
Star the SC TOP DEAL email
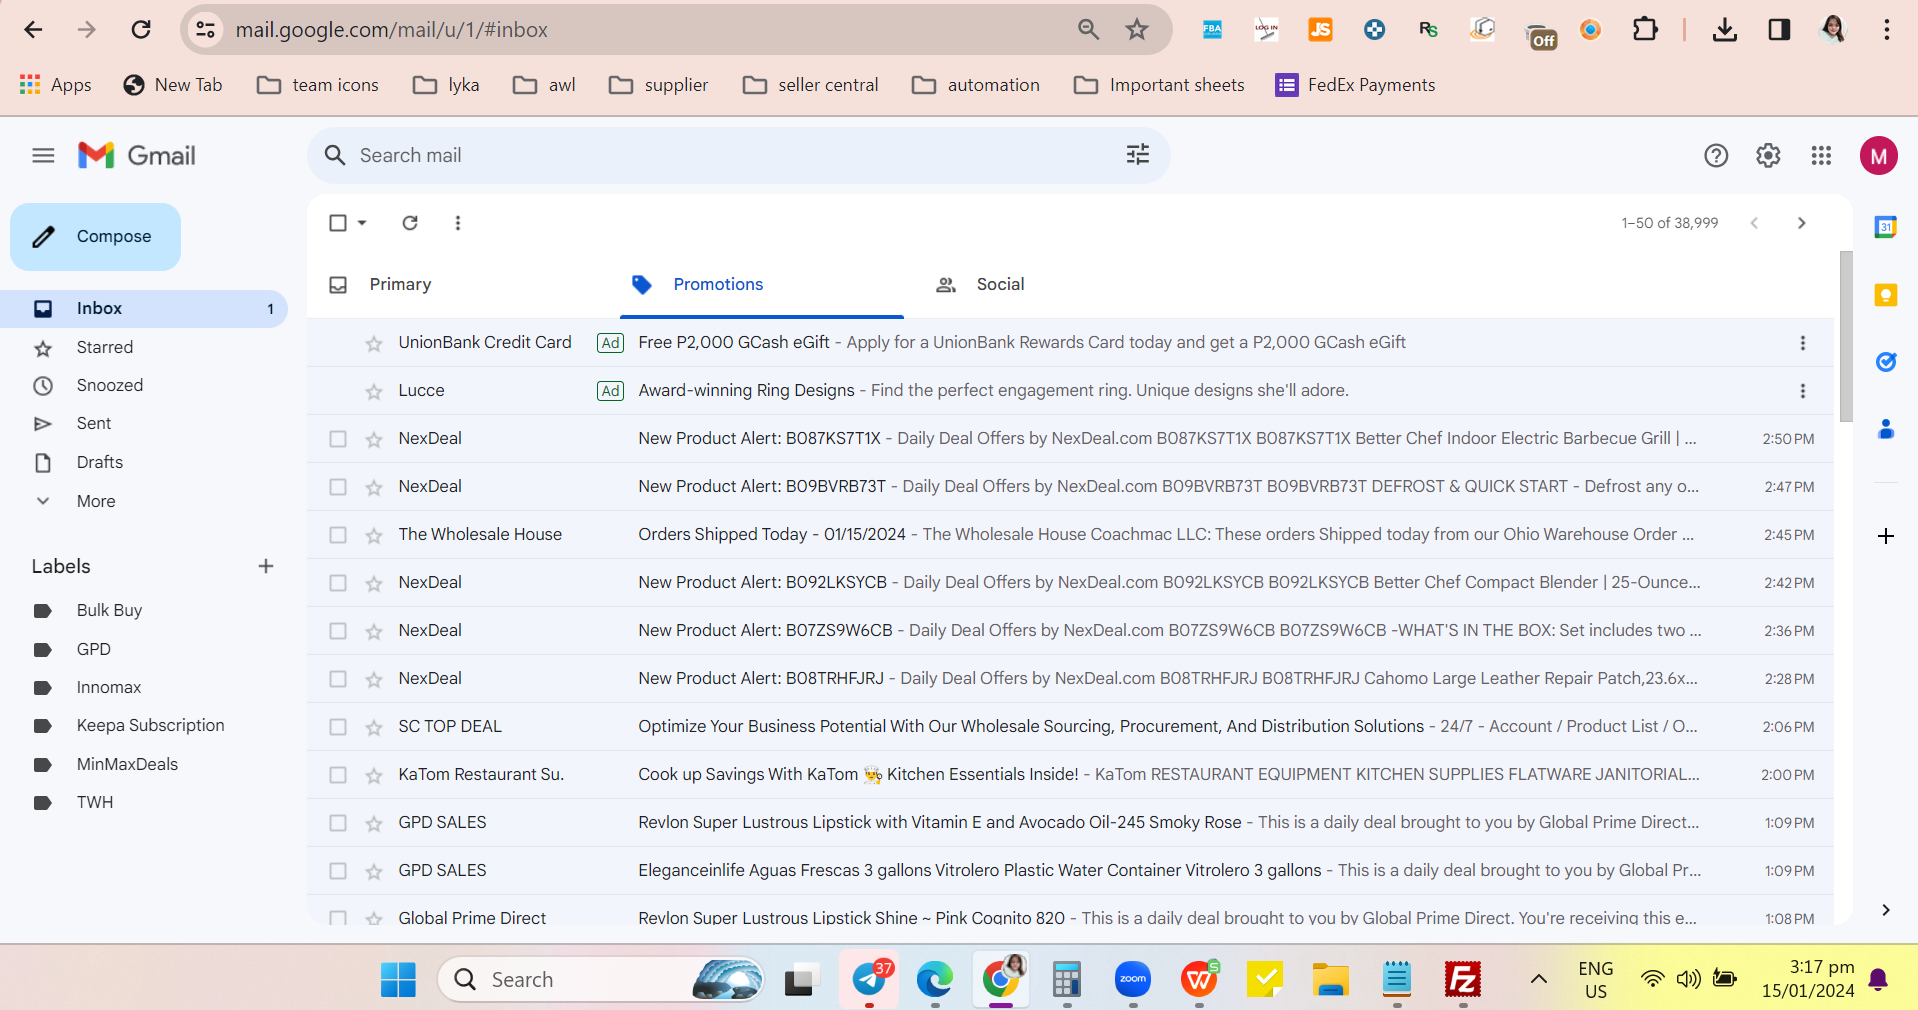pos(374,728)
